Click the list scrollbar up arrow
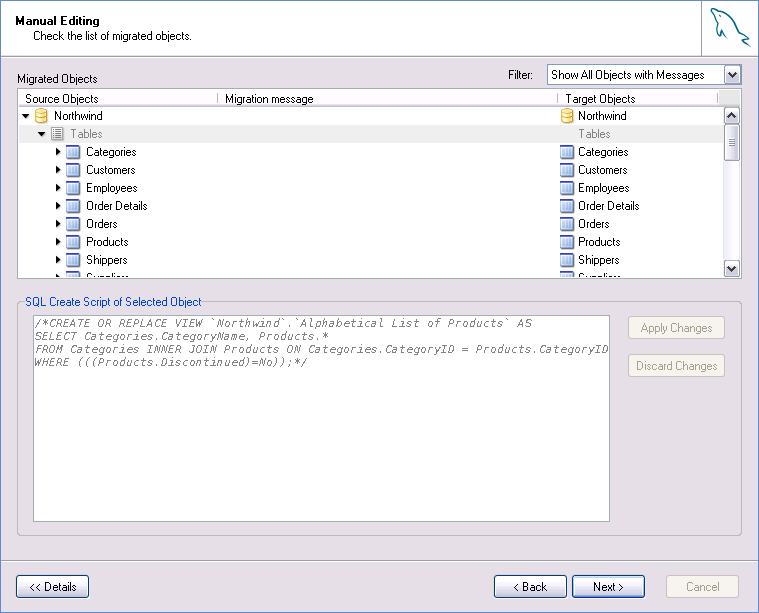The height and width of the screenshot is (613, 759). tap(731, 116)
